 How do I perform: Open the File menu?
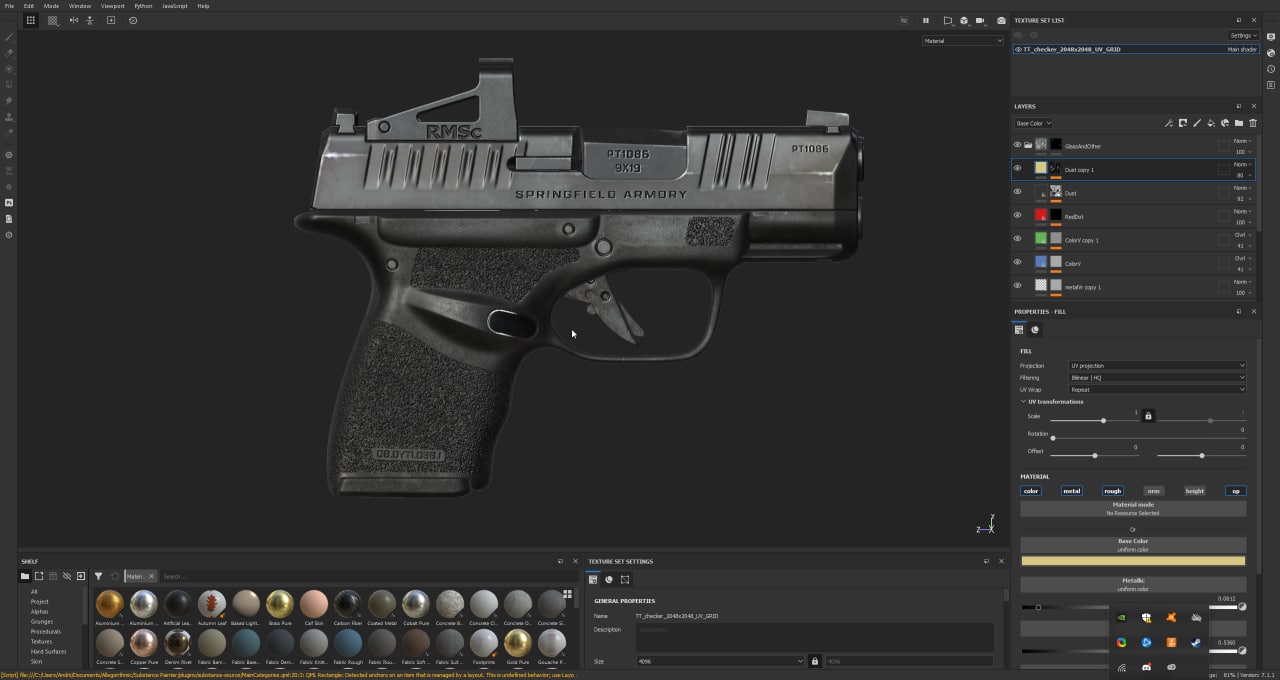pyautogui.click(x=9, y=6)
